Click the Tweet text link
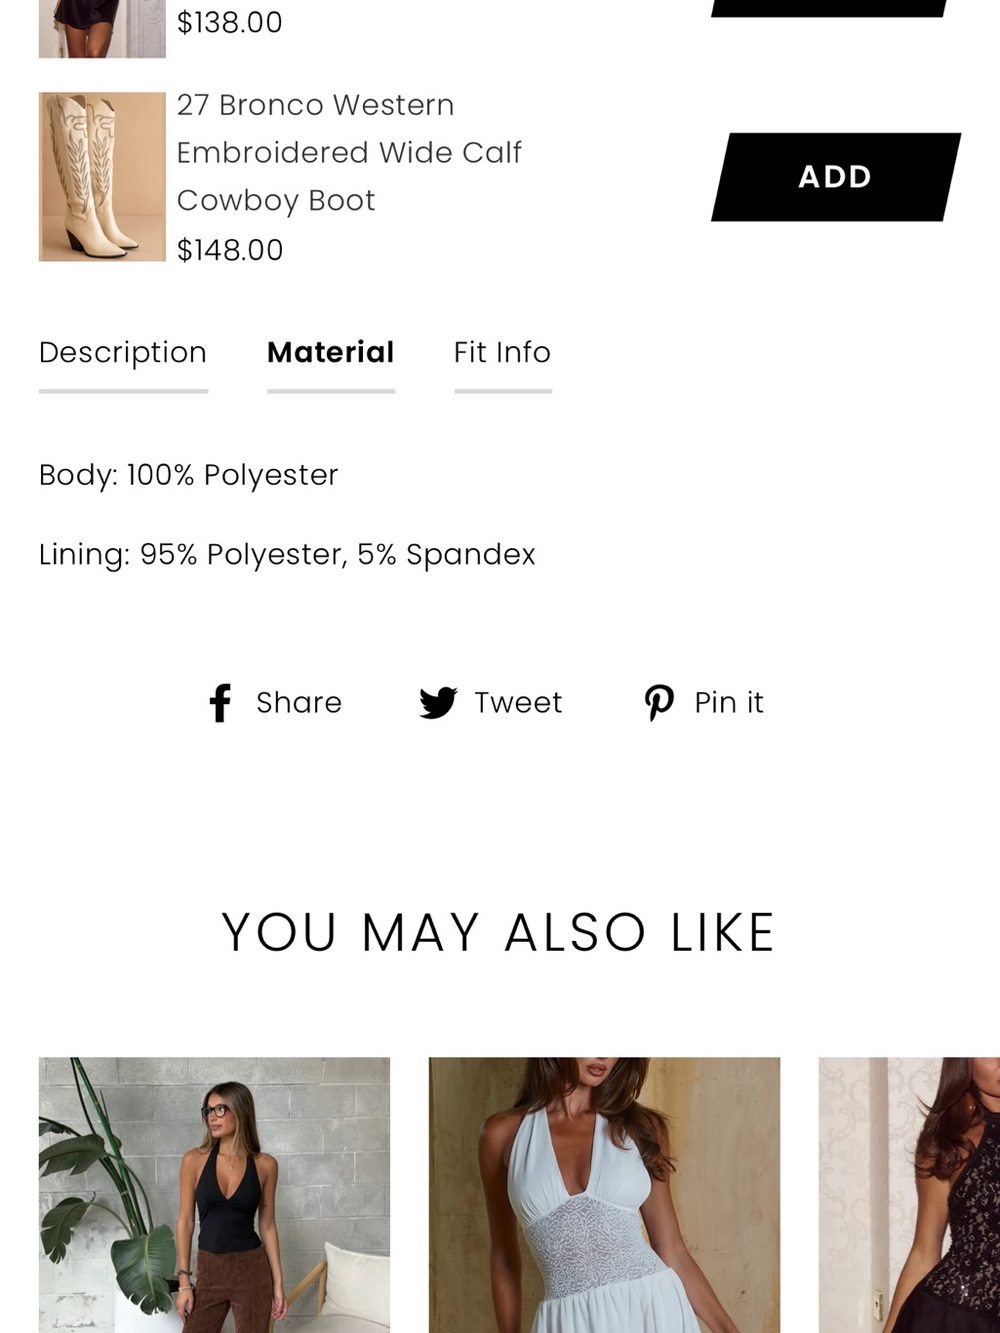The image size is (1000, 1333). click(518, 703)
